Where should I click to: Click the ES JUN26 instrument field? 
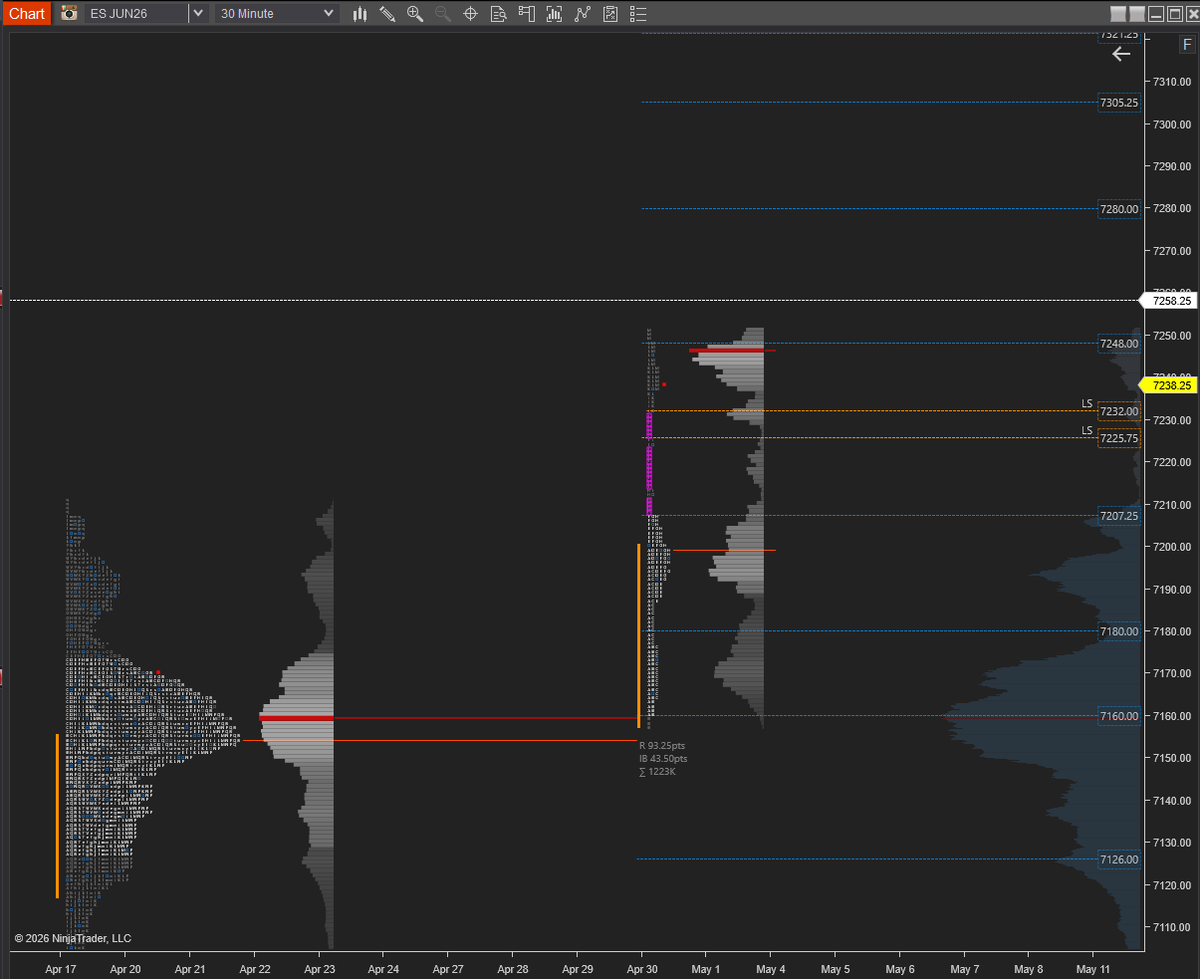pos(136,14)
